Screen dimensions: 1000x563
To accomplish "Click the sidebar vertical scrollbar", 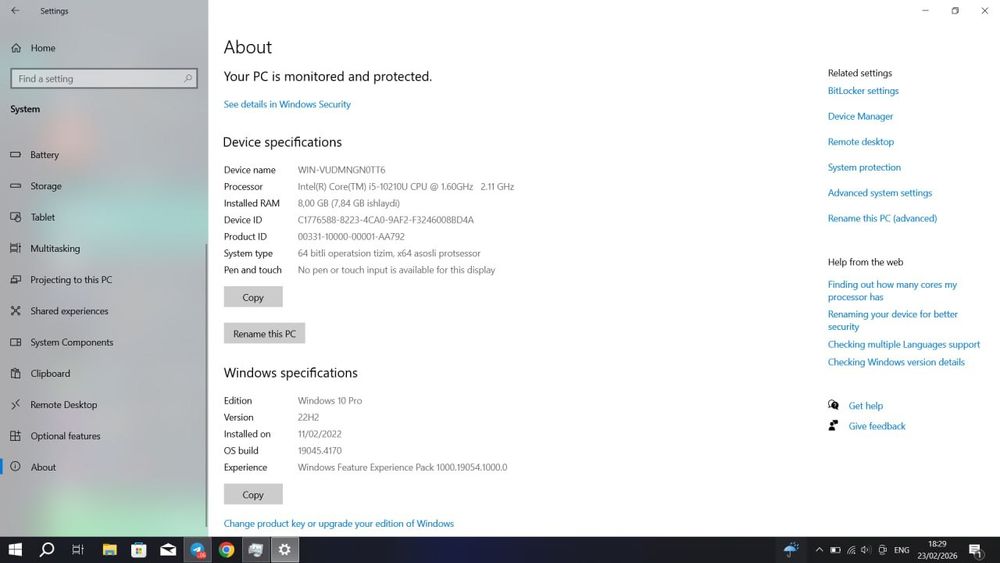I will 207,385.
